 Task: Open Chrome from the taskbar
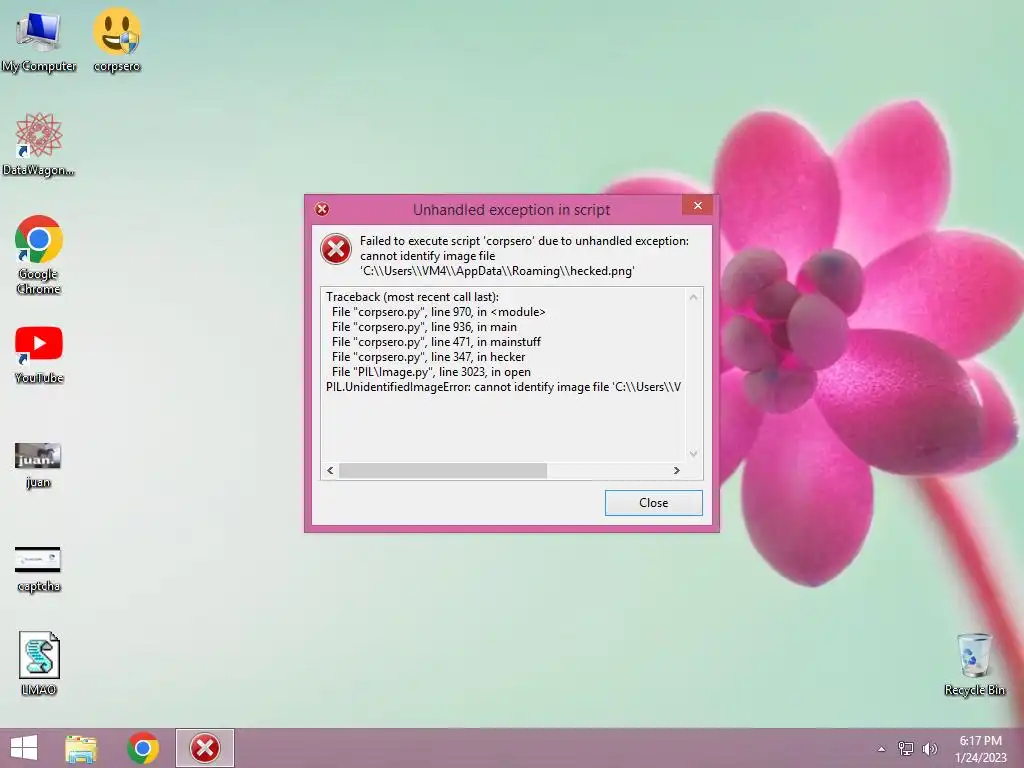click(143, 748)
